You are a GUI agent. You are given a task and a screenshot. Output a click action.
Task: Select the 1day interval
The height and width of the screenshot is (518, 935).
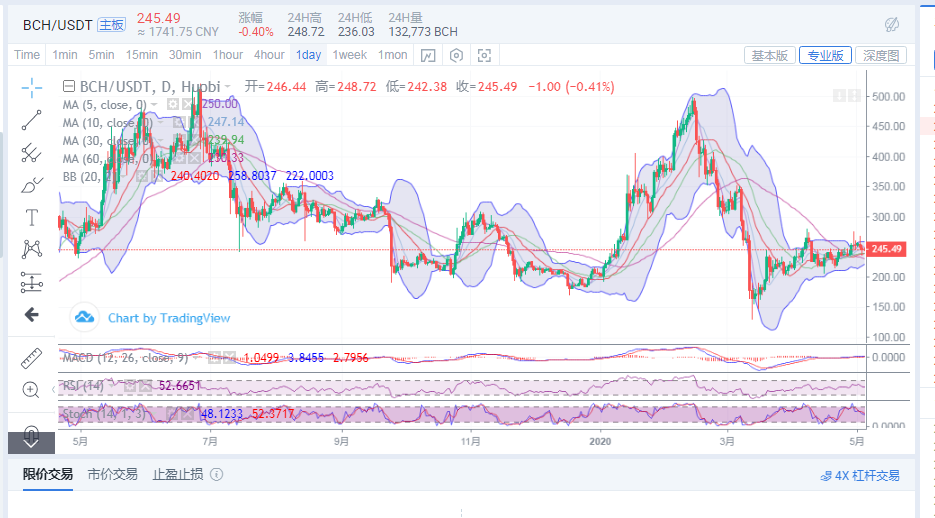[x=308, y=55]
